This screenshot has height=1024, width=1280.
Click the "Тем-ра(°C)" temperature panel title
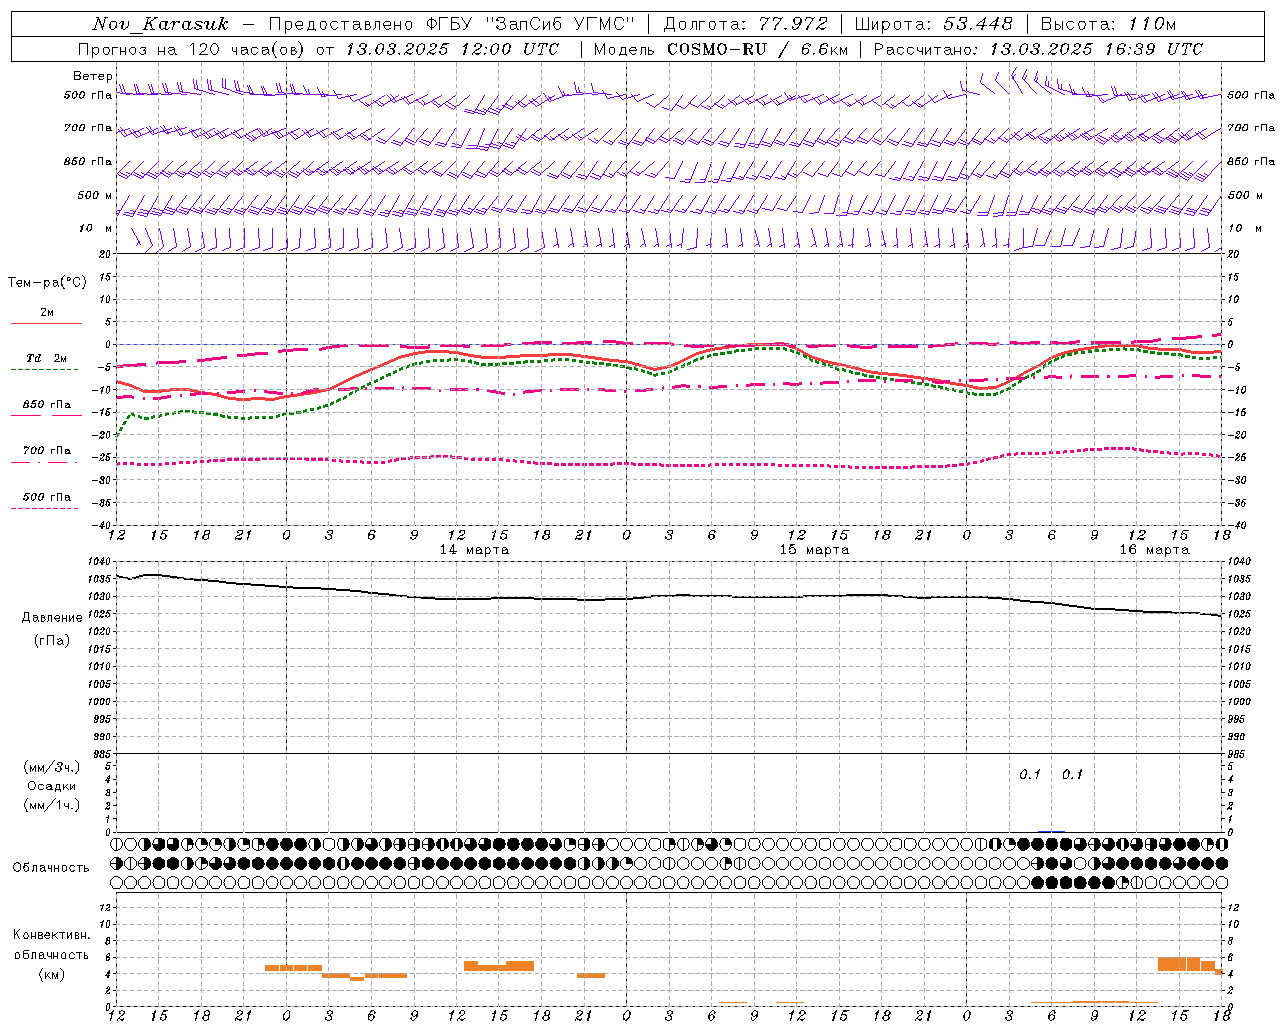click(47, 283)
